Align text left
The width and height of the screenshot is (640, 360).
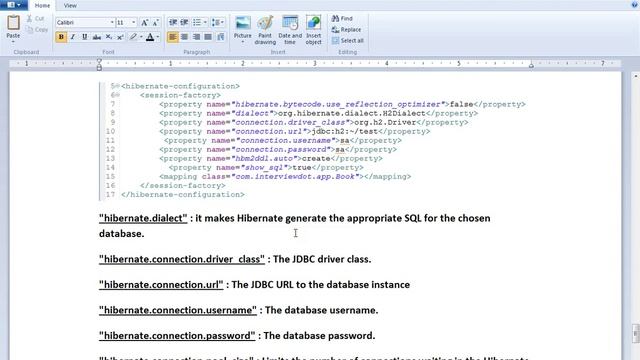pyautogui.click(x=173, y=37)
